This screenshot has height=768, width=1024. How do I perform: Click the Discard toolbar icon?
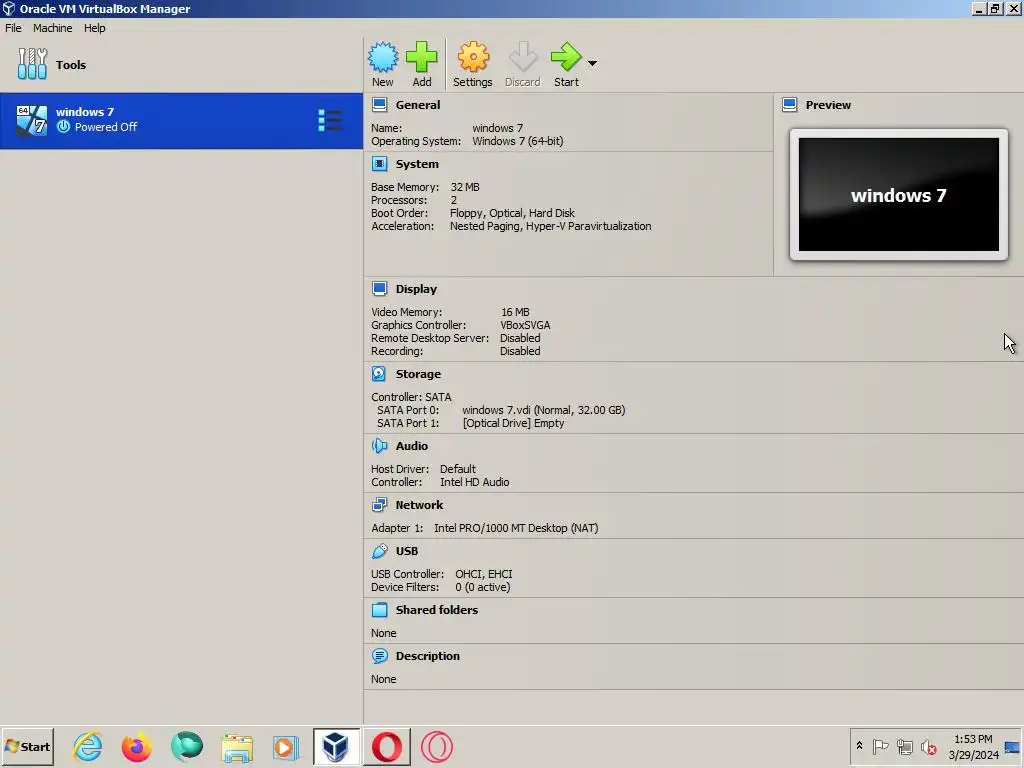[x=522, y=64]
